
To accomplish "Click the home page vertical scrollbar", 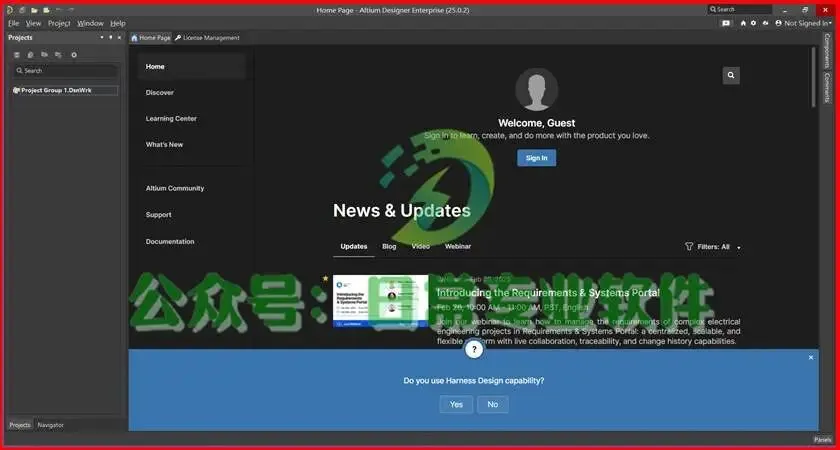I will pyautogui.click(x=814, y=77).
